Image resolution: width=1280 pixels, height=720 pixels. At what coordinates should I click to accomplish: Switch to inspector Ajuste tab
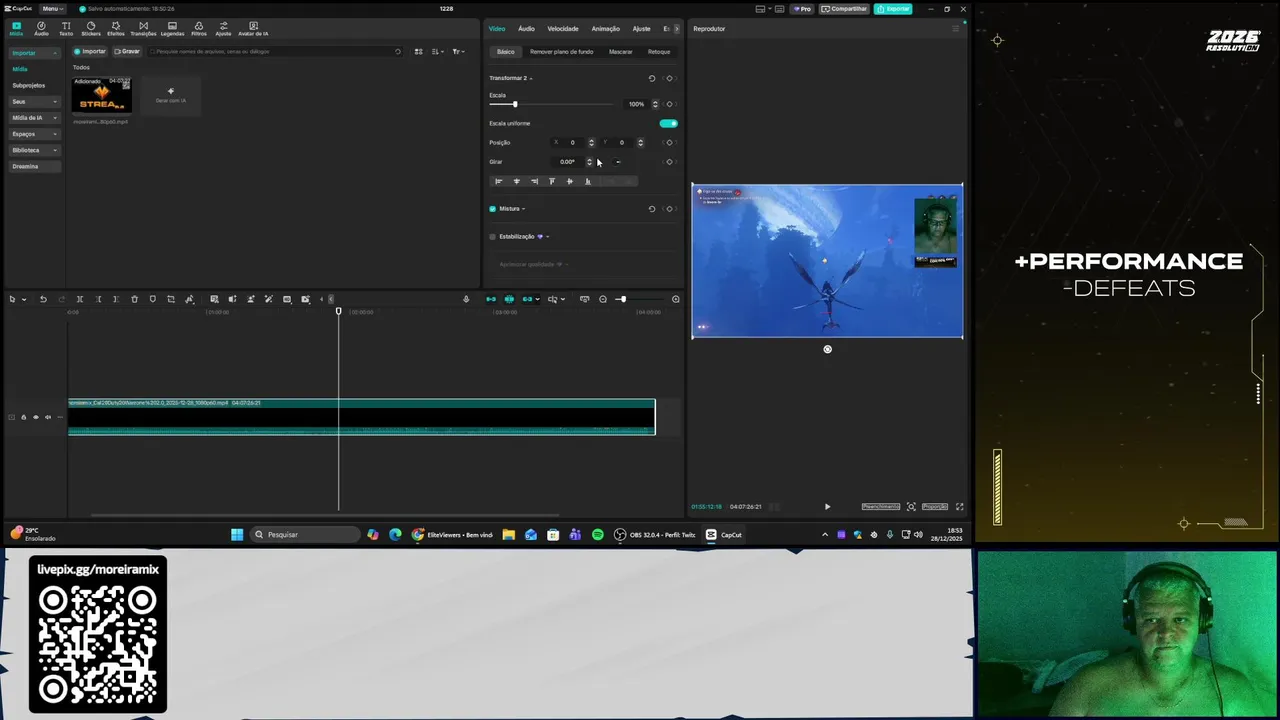click(642, 29)
